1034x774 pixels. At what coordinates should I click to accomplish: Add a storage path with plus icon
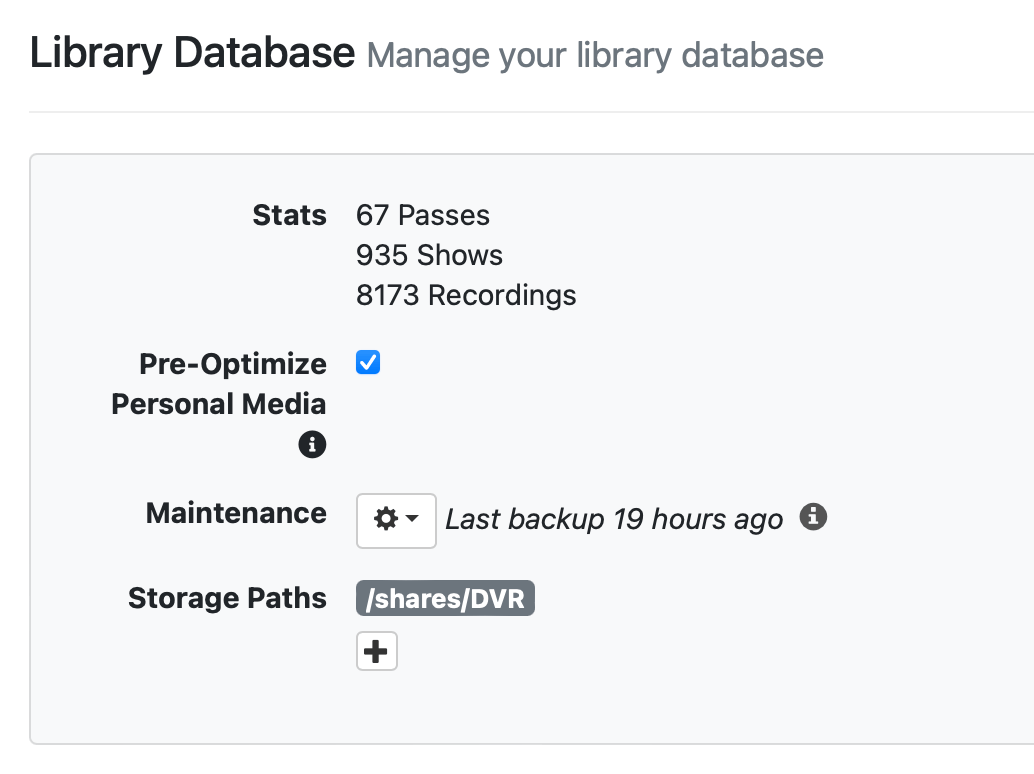point(377,652)
